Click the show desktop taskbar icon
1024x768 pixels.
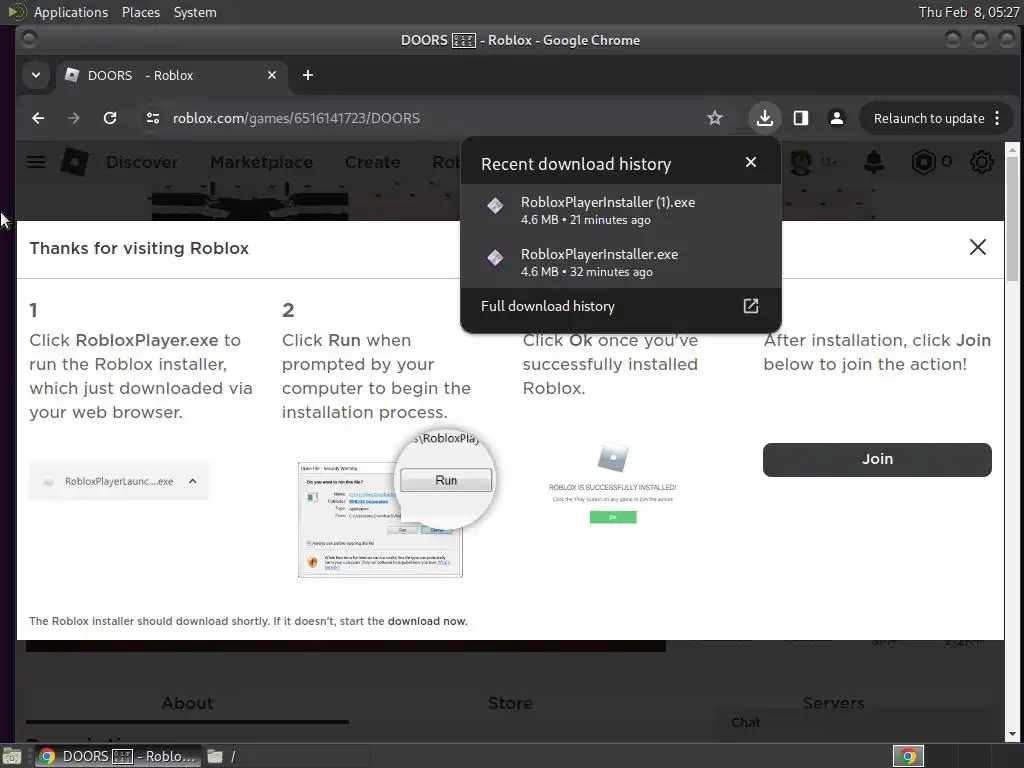(x=12, y=756)
